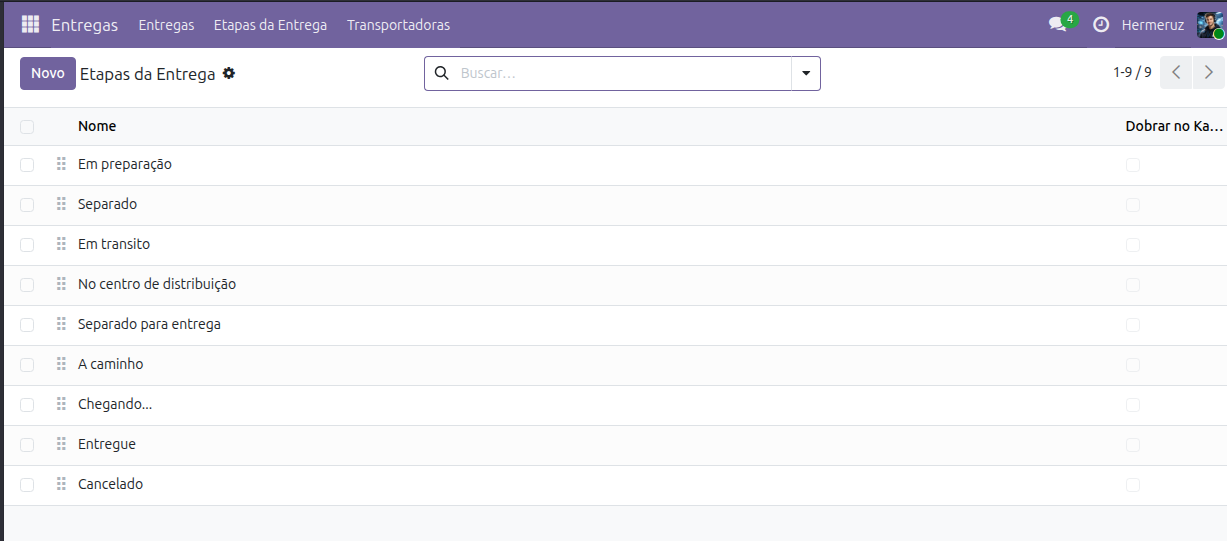Toggle Dobrar no Kanban for Em transito
This screenshot has height=541, width=1227.
coord(1132,244)
